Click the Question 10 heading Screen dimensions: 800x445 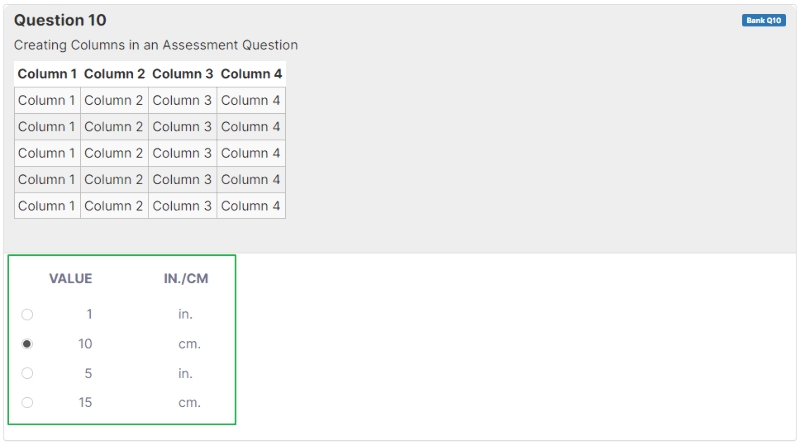click(x=60, y=20)
